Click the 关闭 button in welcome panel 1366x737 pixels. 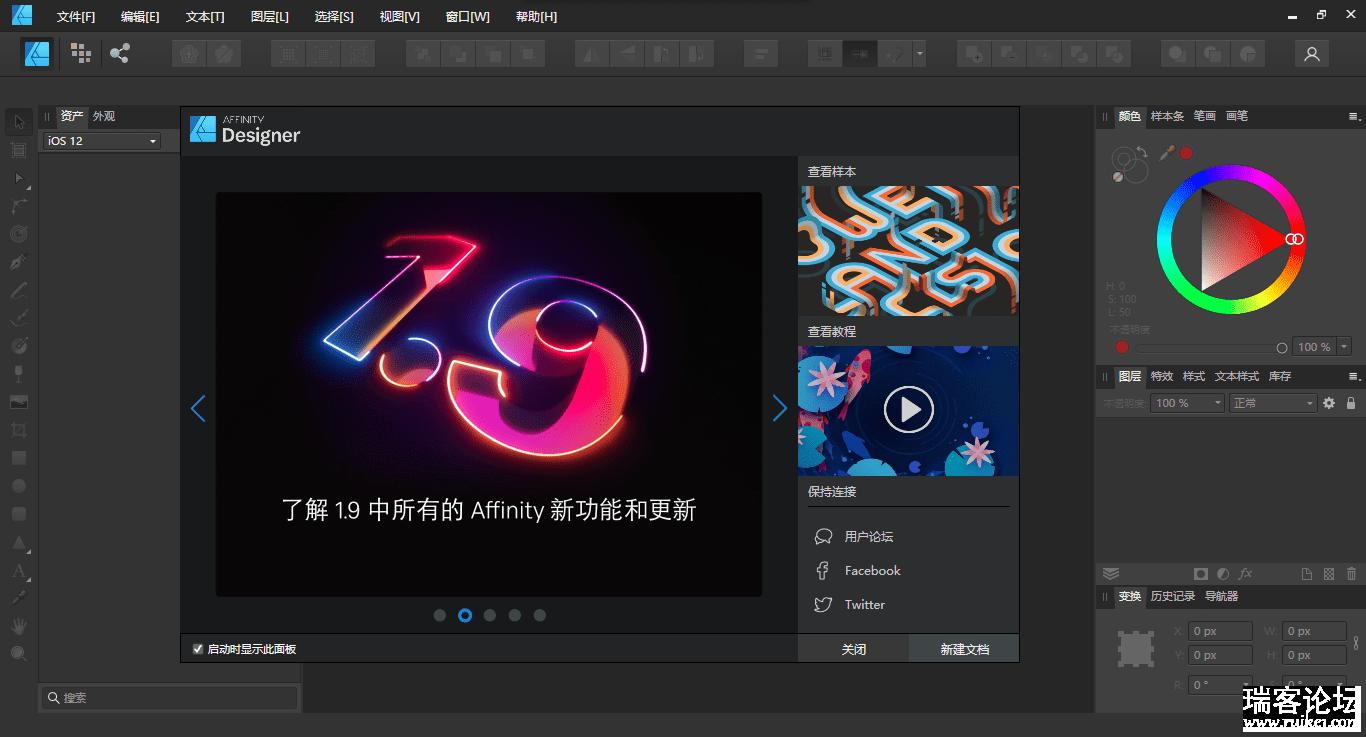click(853, 649)
